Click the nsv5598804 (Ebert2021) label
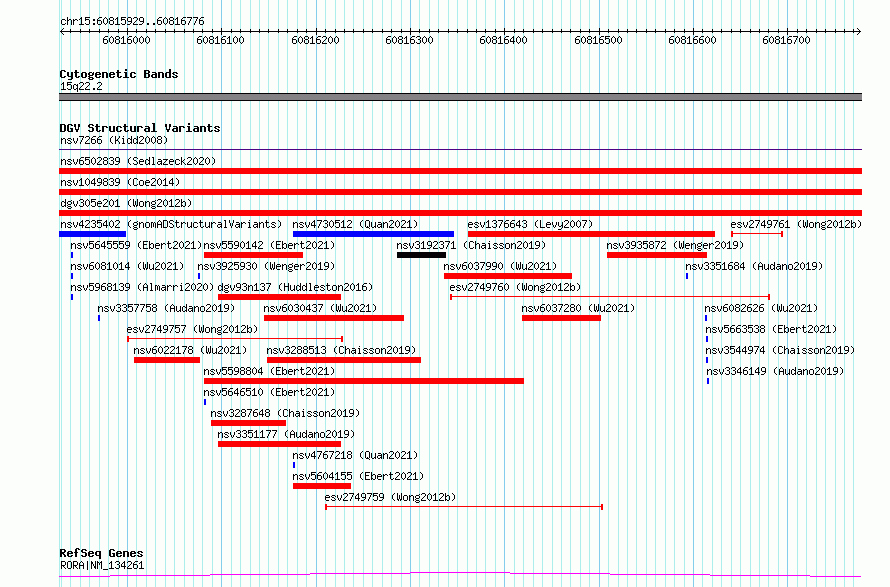Image resolution: width=890 pixels, height=587 pixels. click(x=269, y=371)
